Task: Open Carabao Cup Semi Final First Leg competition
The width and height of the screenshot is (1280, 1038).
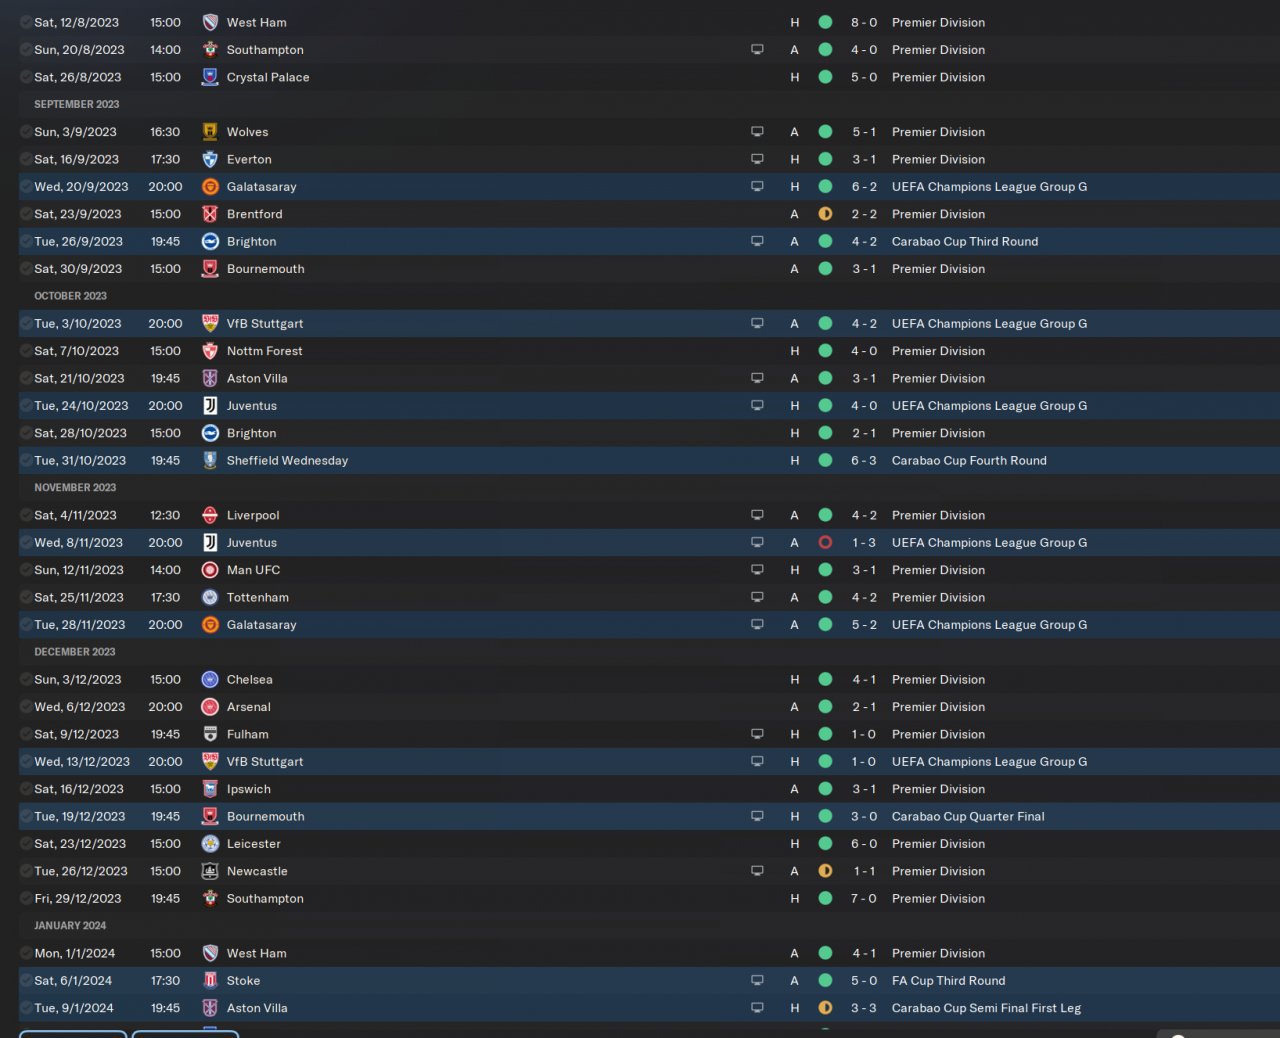Action: click(x=986, y=1008)
